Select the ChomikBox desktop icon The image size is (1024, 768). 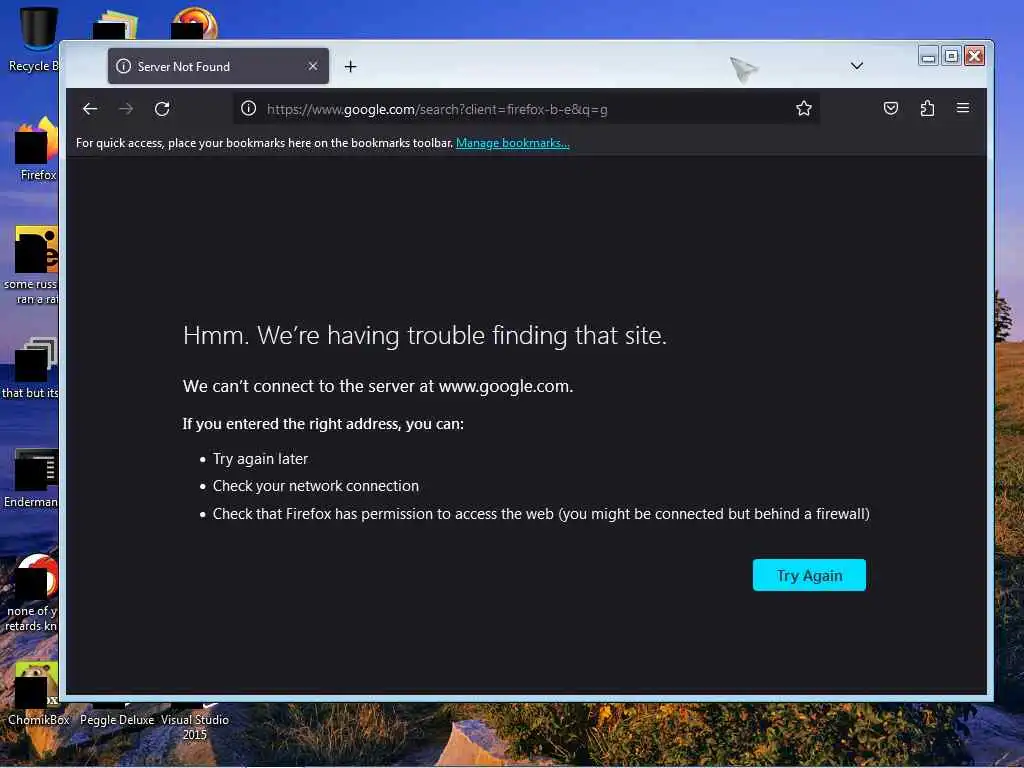point(38,694)
